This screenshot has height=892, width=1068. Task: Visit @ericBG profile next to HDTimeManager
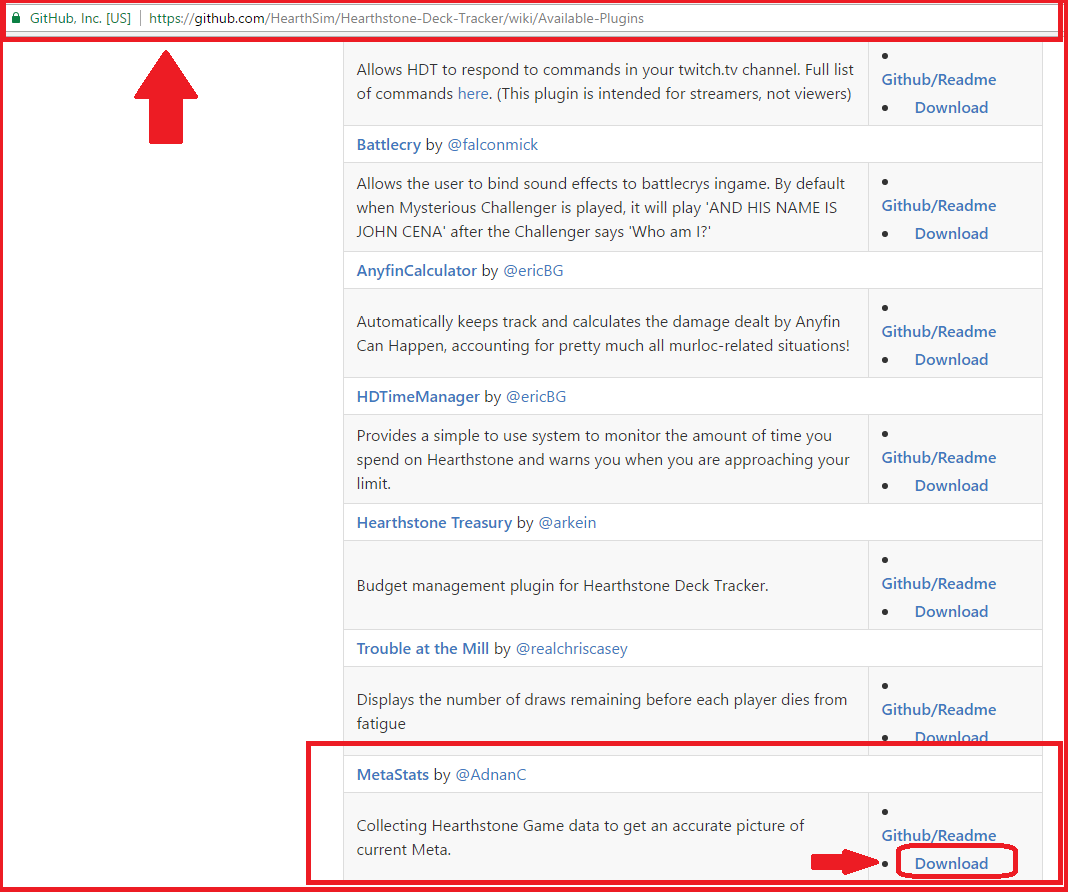[x=535, y=396]
